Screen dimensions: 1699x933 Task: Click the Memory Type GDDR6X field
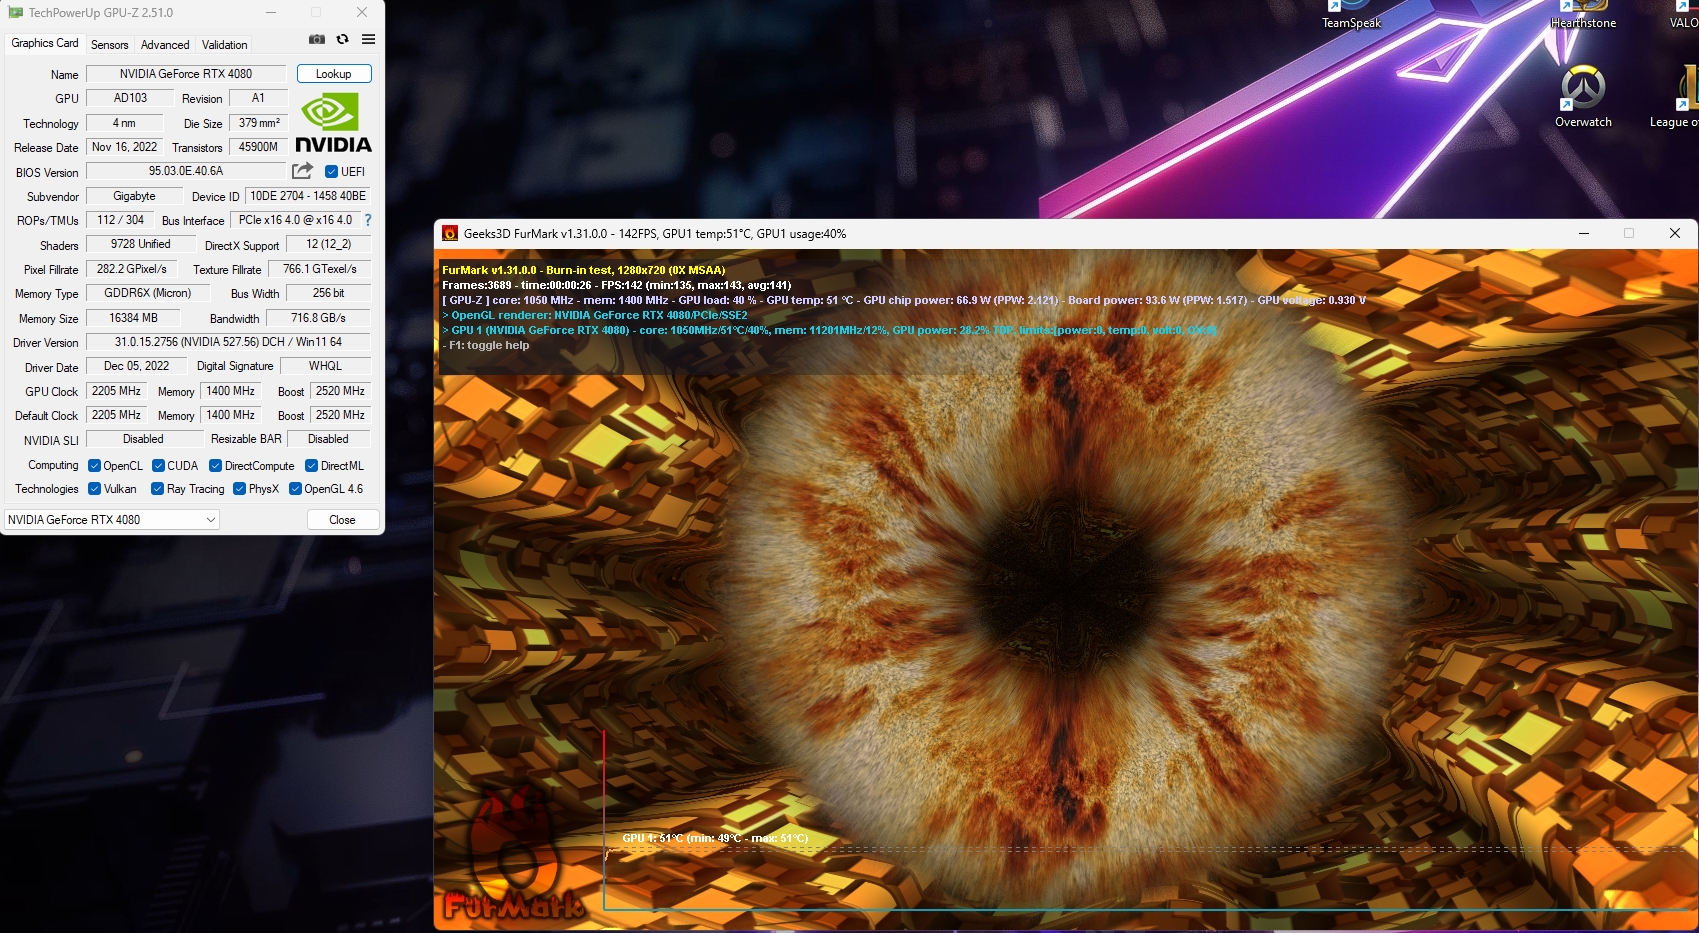coord(148,293)
